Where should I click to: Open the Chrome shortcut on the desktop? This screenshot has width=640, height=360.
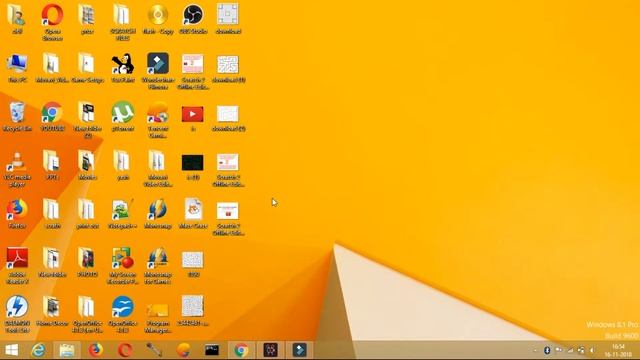52,113
